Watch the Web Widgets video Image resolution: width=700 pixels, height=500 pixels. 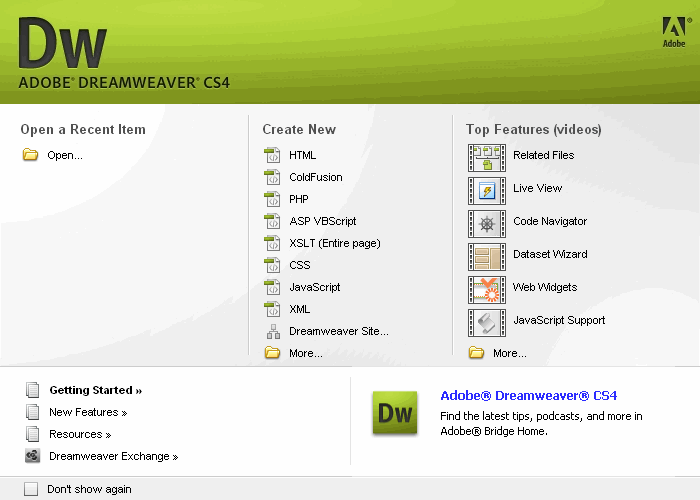coord(545,287)
